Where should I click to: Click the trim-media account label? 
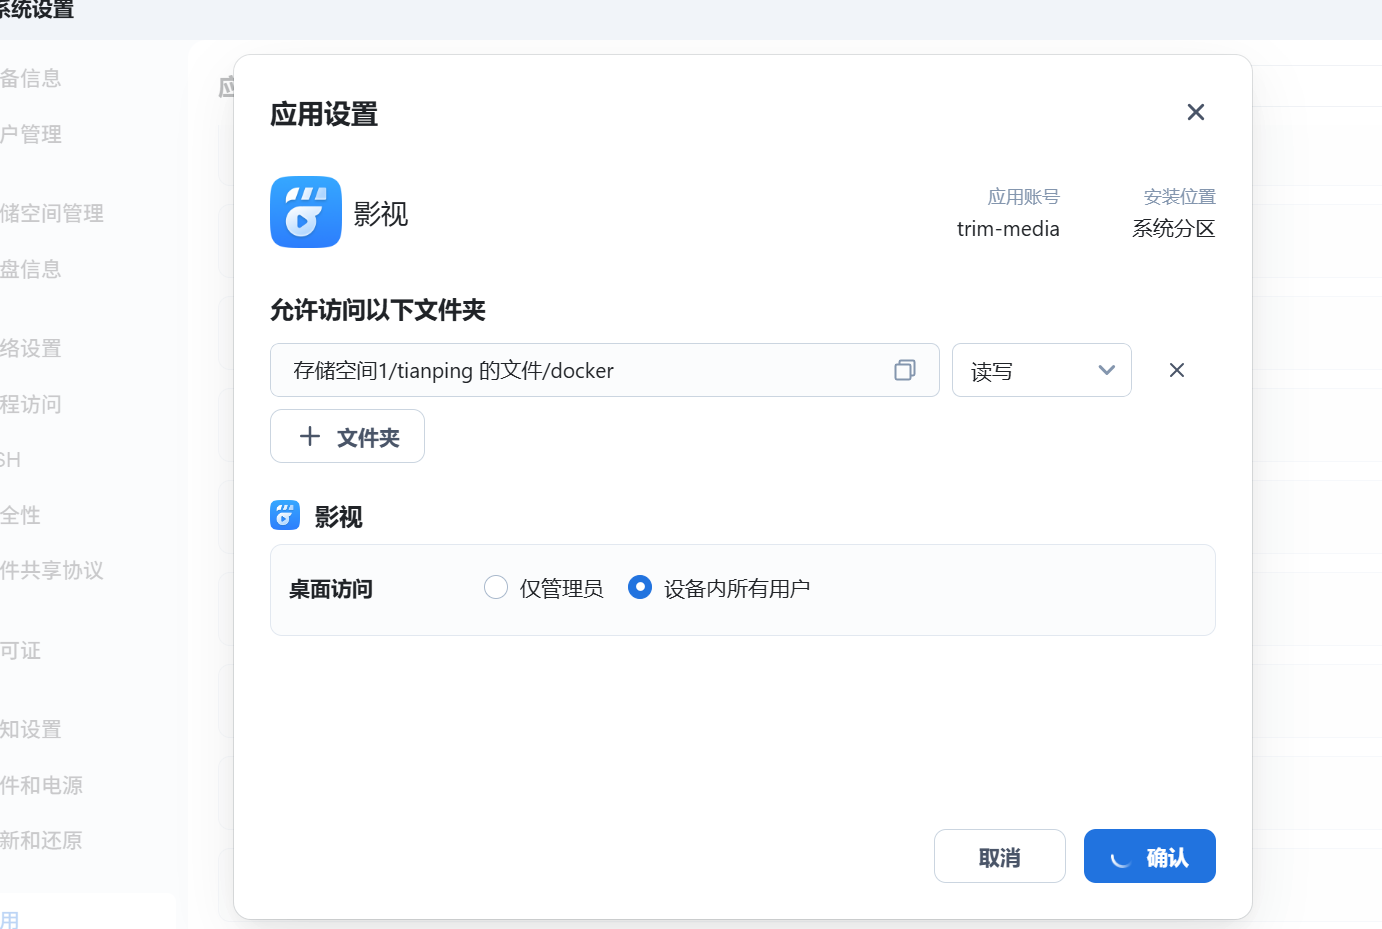pyautogui.click(x=1008, y=228)
